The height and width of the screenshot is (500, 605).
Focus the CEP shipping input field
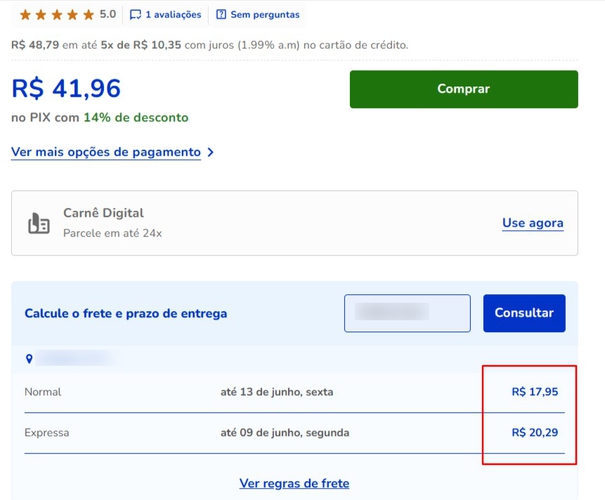coord(407,313)
